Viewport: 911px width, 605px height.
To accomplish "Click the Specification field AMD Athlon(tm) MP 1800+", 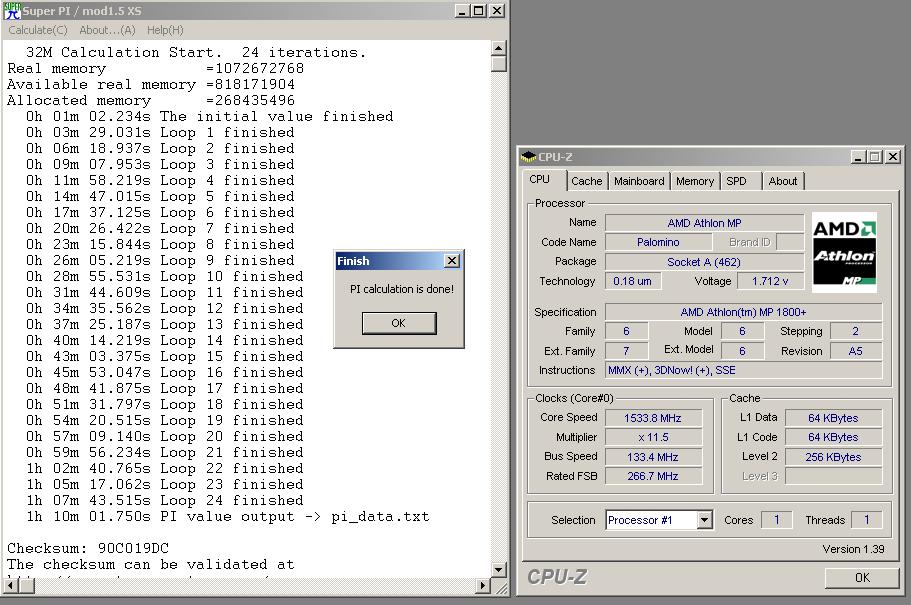I will [743, 312].
